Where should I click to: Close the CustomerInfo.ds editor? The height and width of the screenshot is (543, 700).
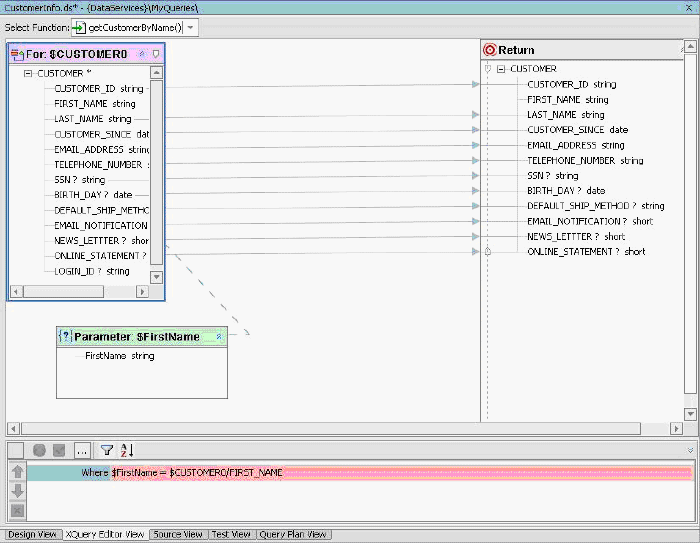coord(689,7)
